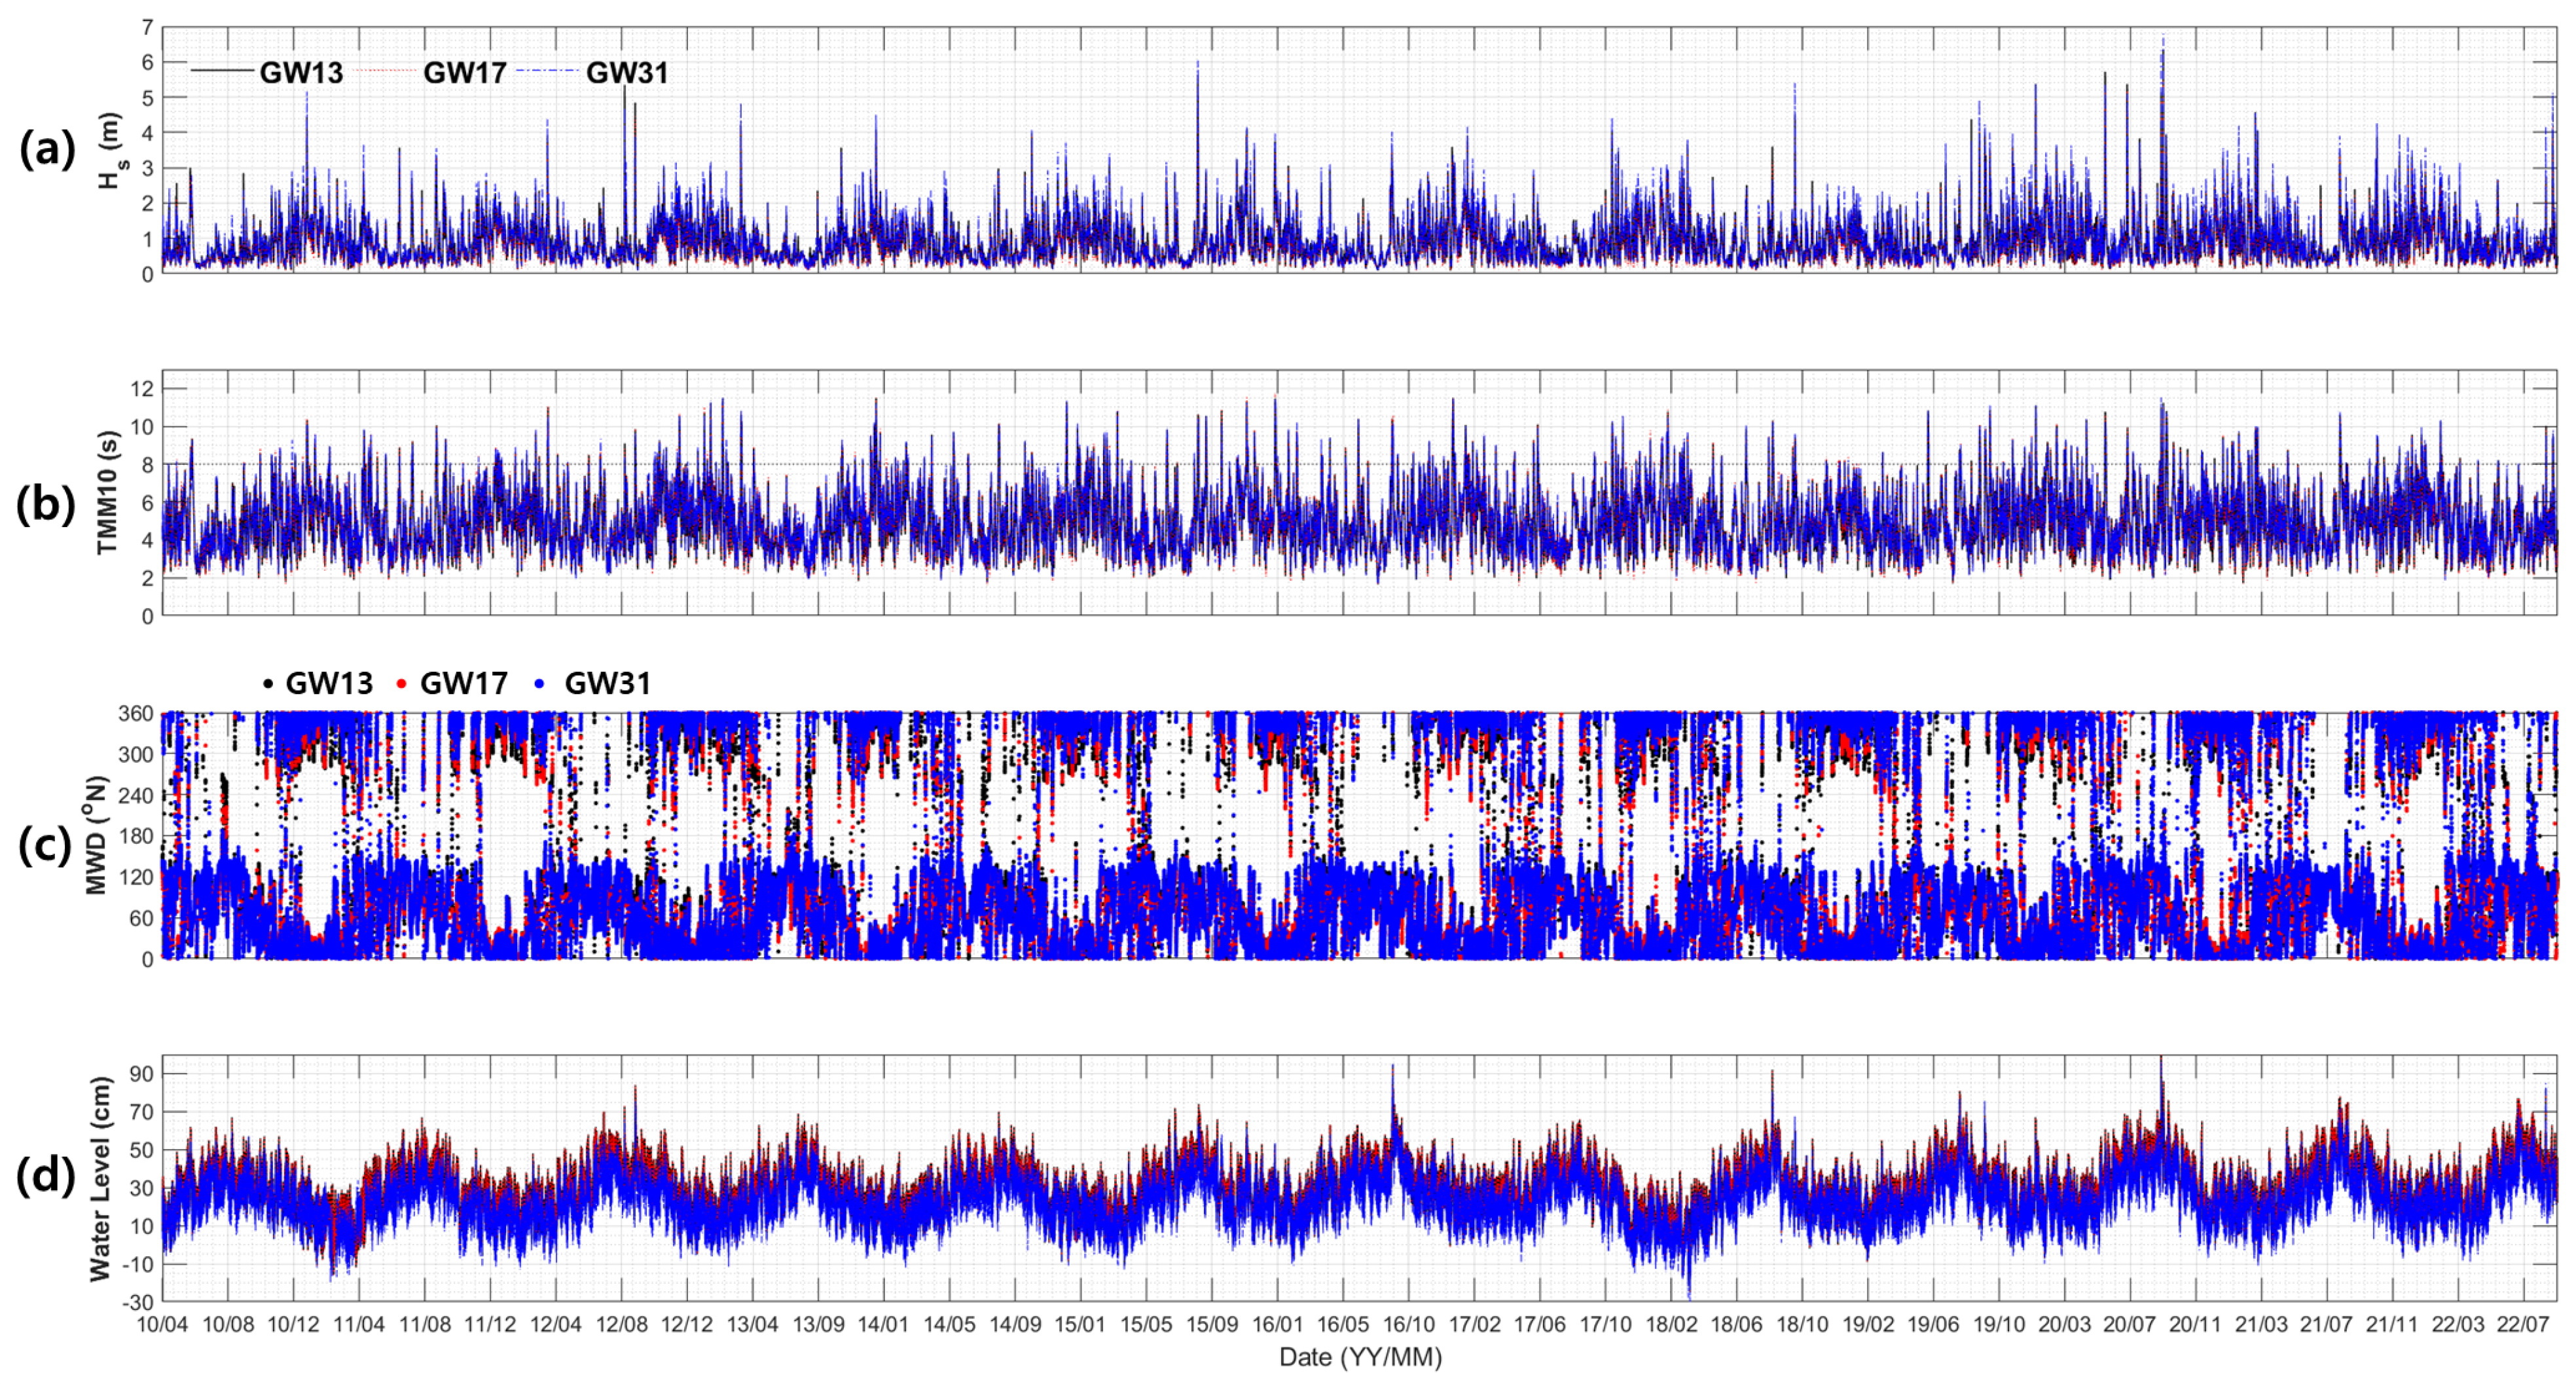This screenshot has height=1386, width=2576.
Task: Click the 10/08 date tick label
Action: click(x=229, y=1324)
